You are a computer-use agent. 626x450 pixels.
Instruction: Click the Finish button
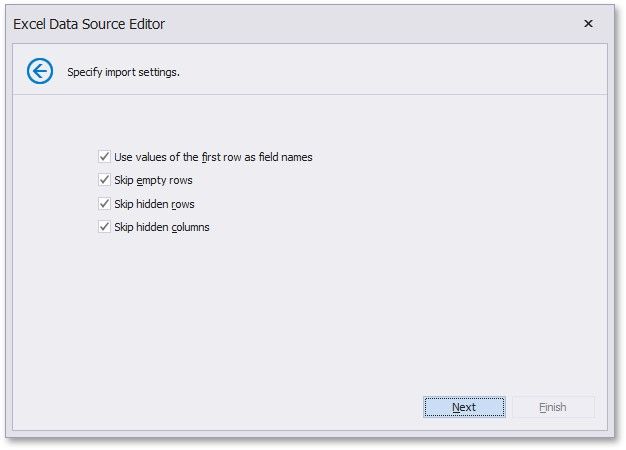pos(553,407)
